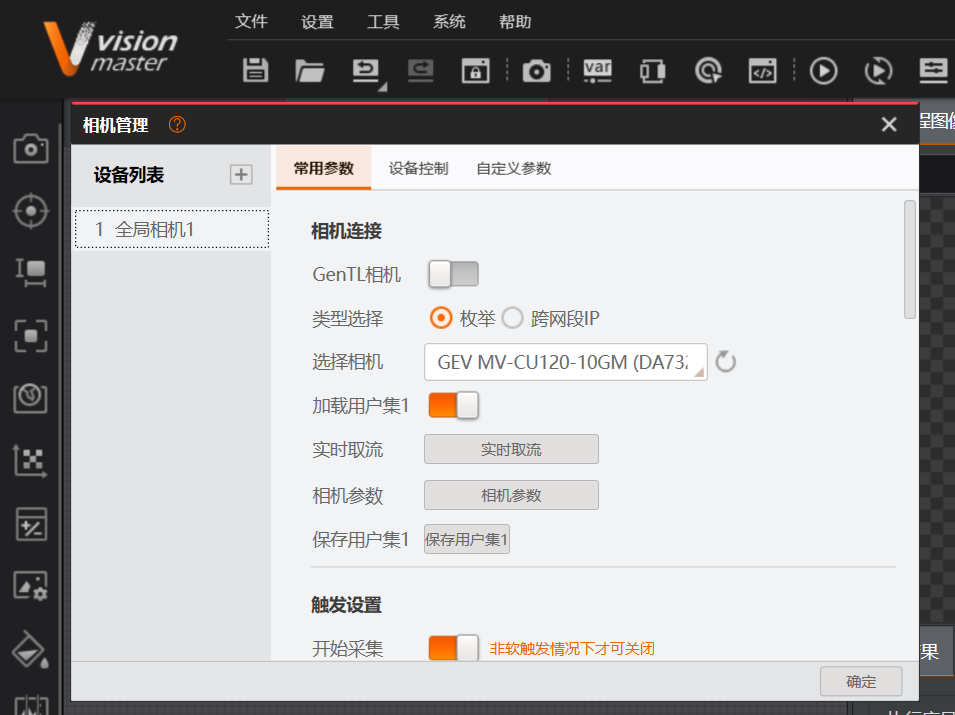The image size is (955, 715).
Task: Click the 实时取流 button
Action: click(x=511, y=449)
